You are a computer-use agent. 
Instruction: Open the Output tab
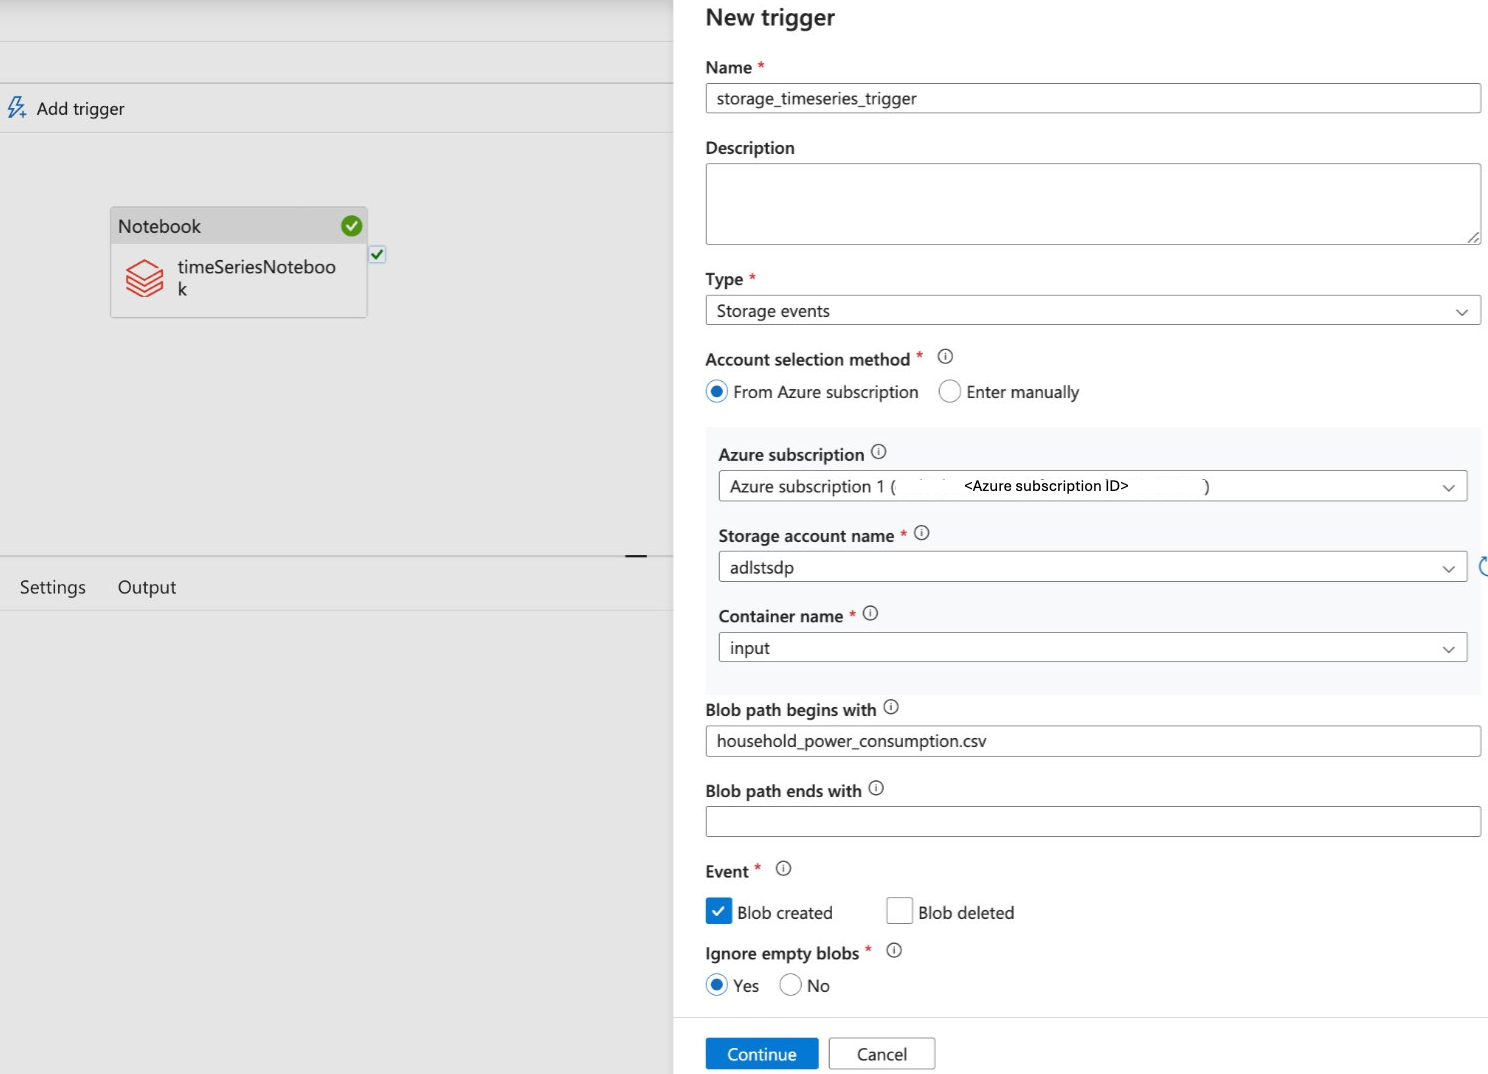point(147,587)
